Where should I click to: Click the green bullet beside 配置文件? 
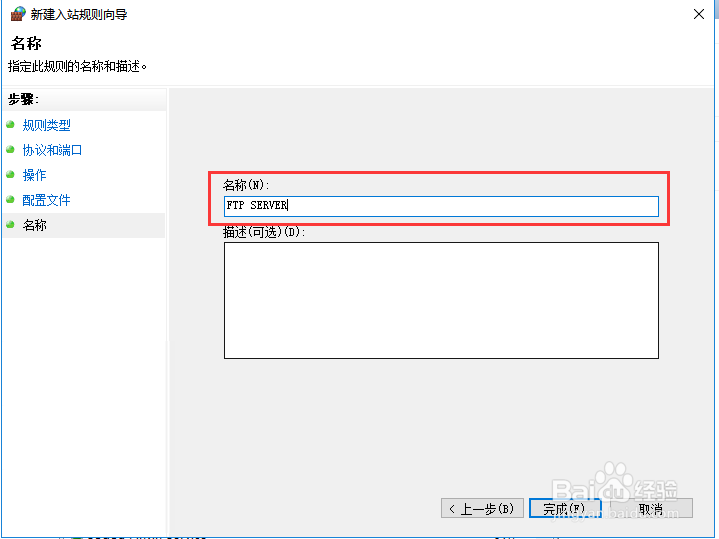coord(11,199)
